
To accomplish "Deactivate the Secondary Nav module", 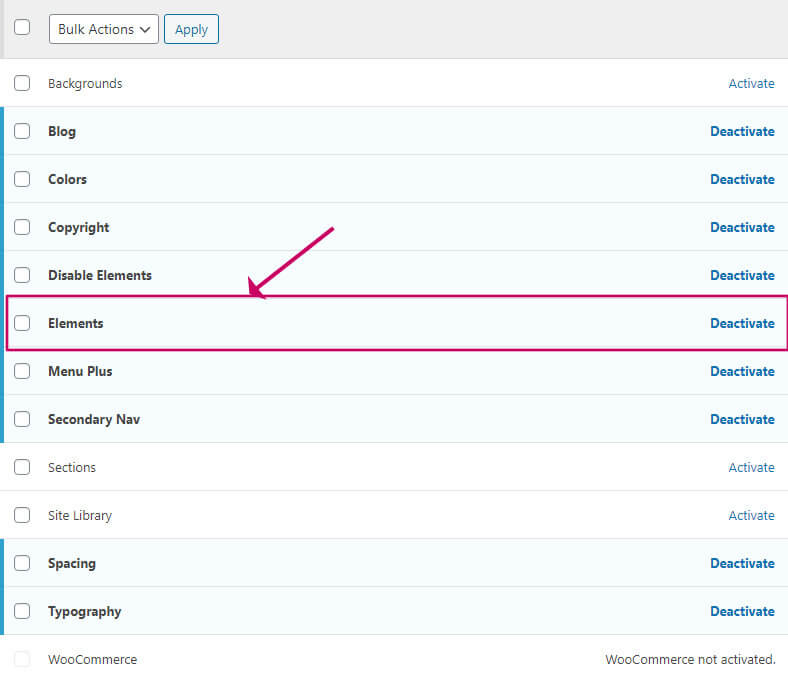I will coord(742,419).
